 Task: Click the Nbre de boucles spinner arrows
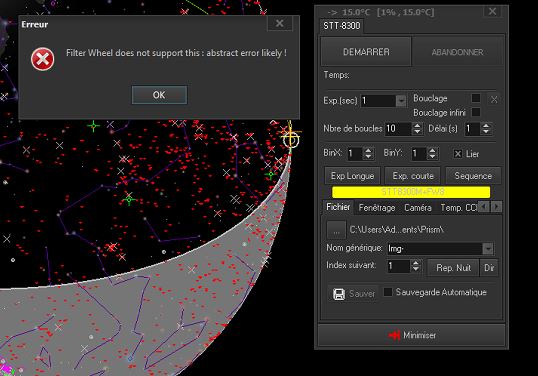pos(417,129)
